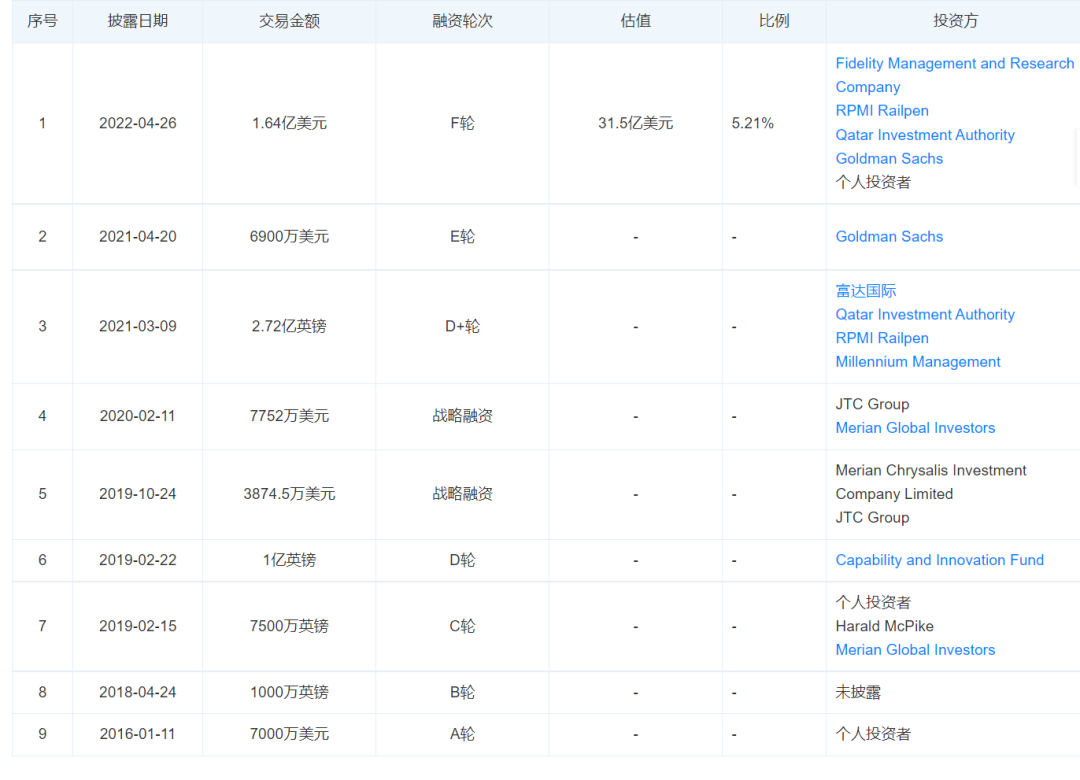
Task: Select 个人投资者 in the F轮 row
Action: tap(873, 183)
